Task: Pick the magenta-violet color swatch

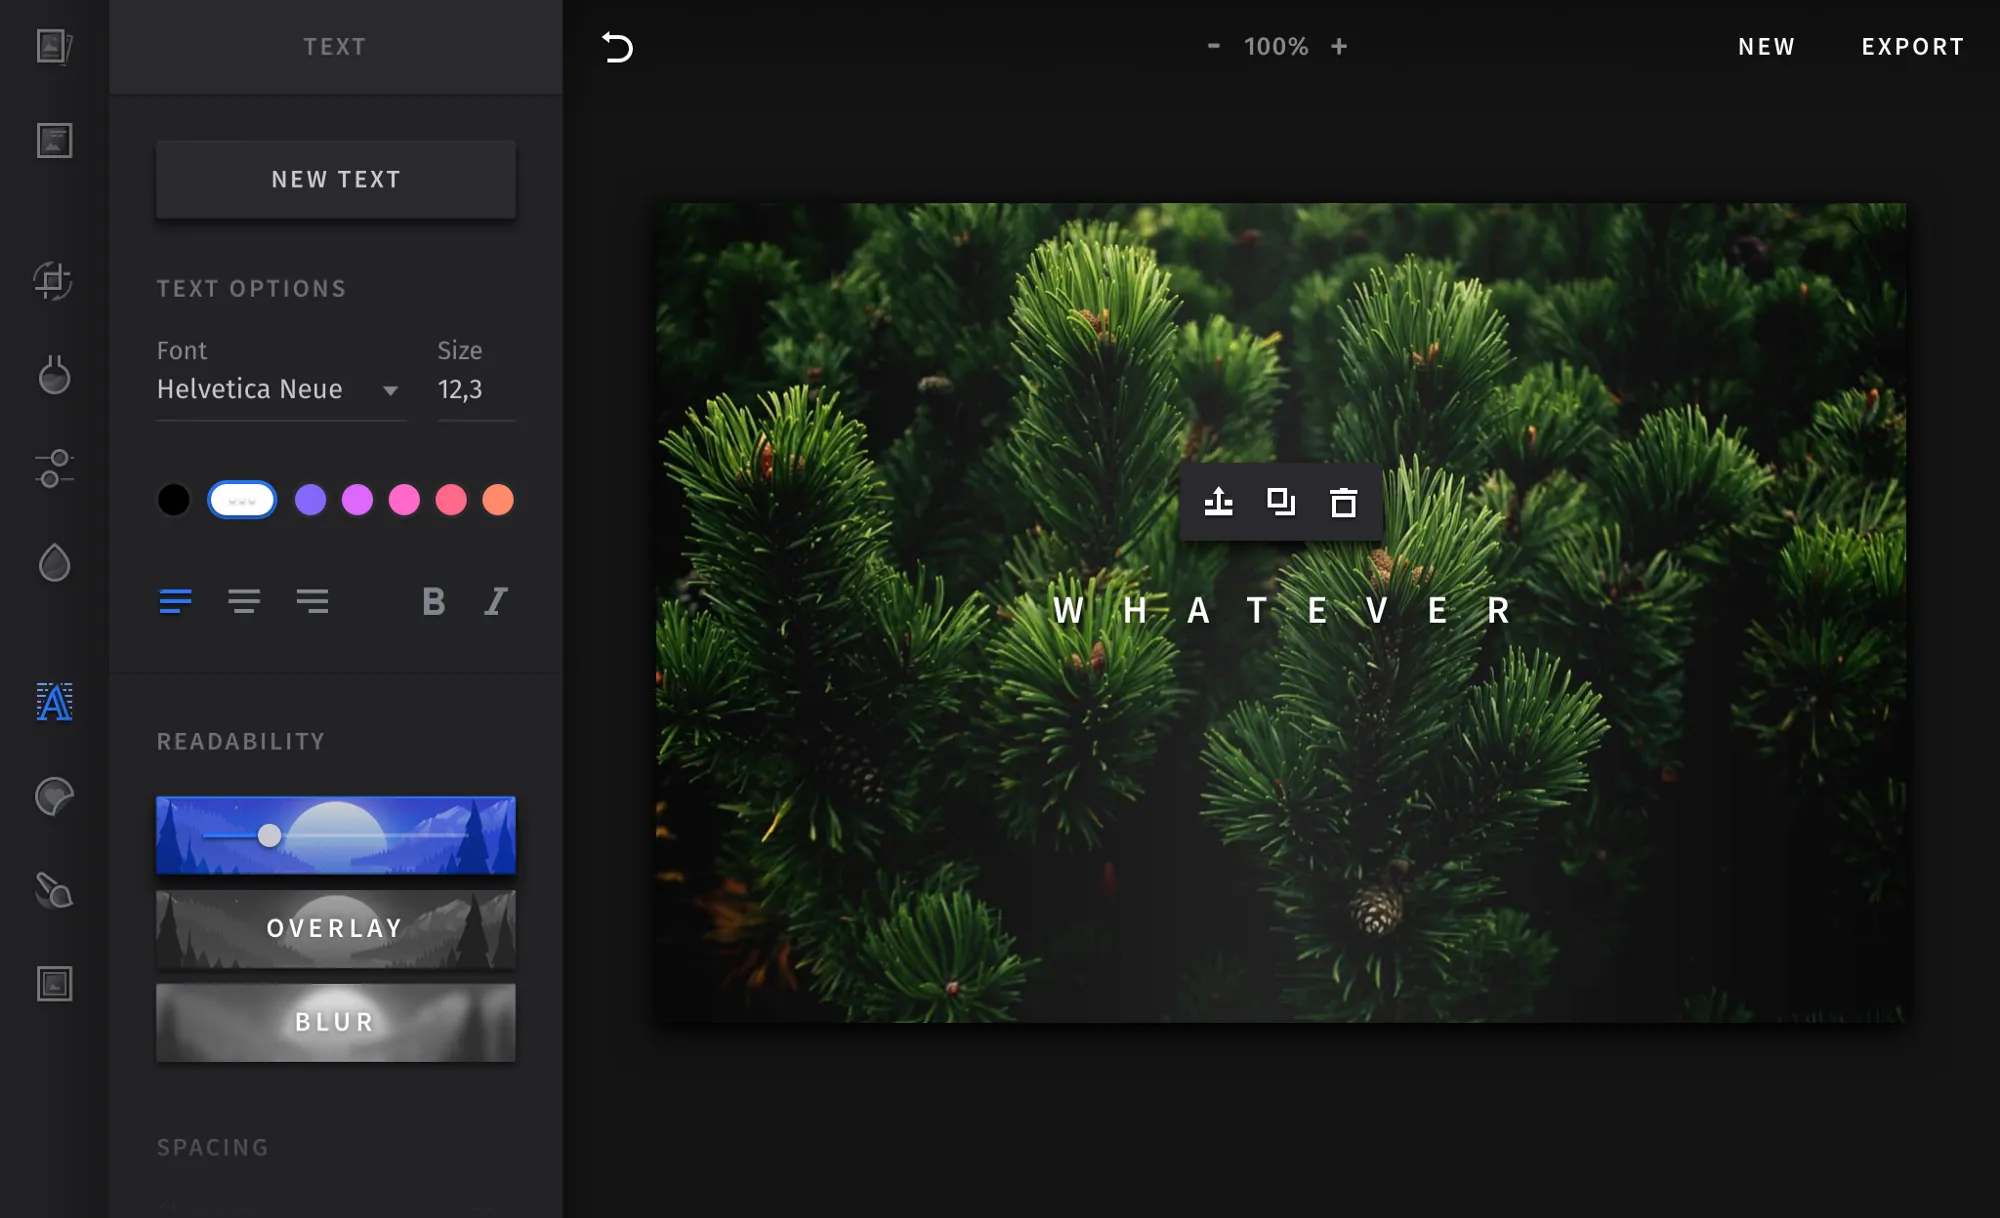Action: (x=357, y=499)
